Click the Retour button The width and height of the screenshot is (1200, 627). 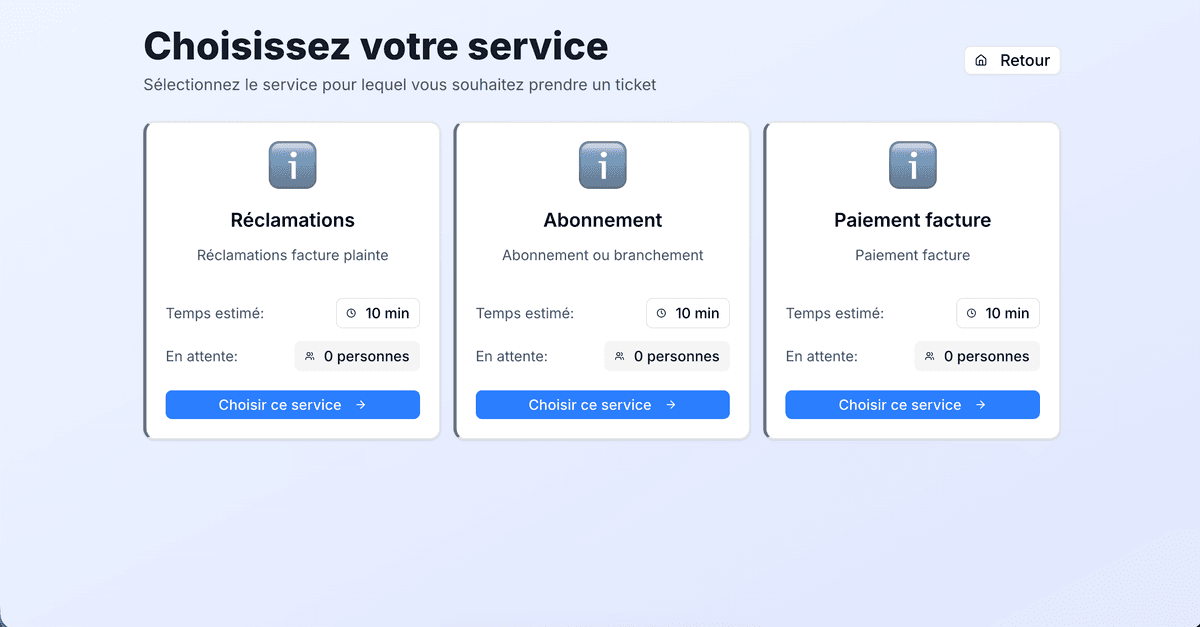pos(1011,60)
